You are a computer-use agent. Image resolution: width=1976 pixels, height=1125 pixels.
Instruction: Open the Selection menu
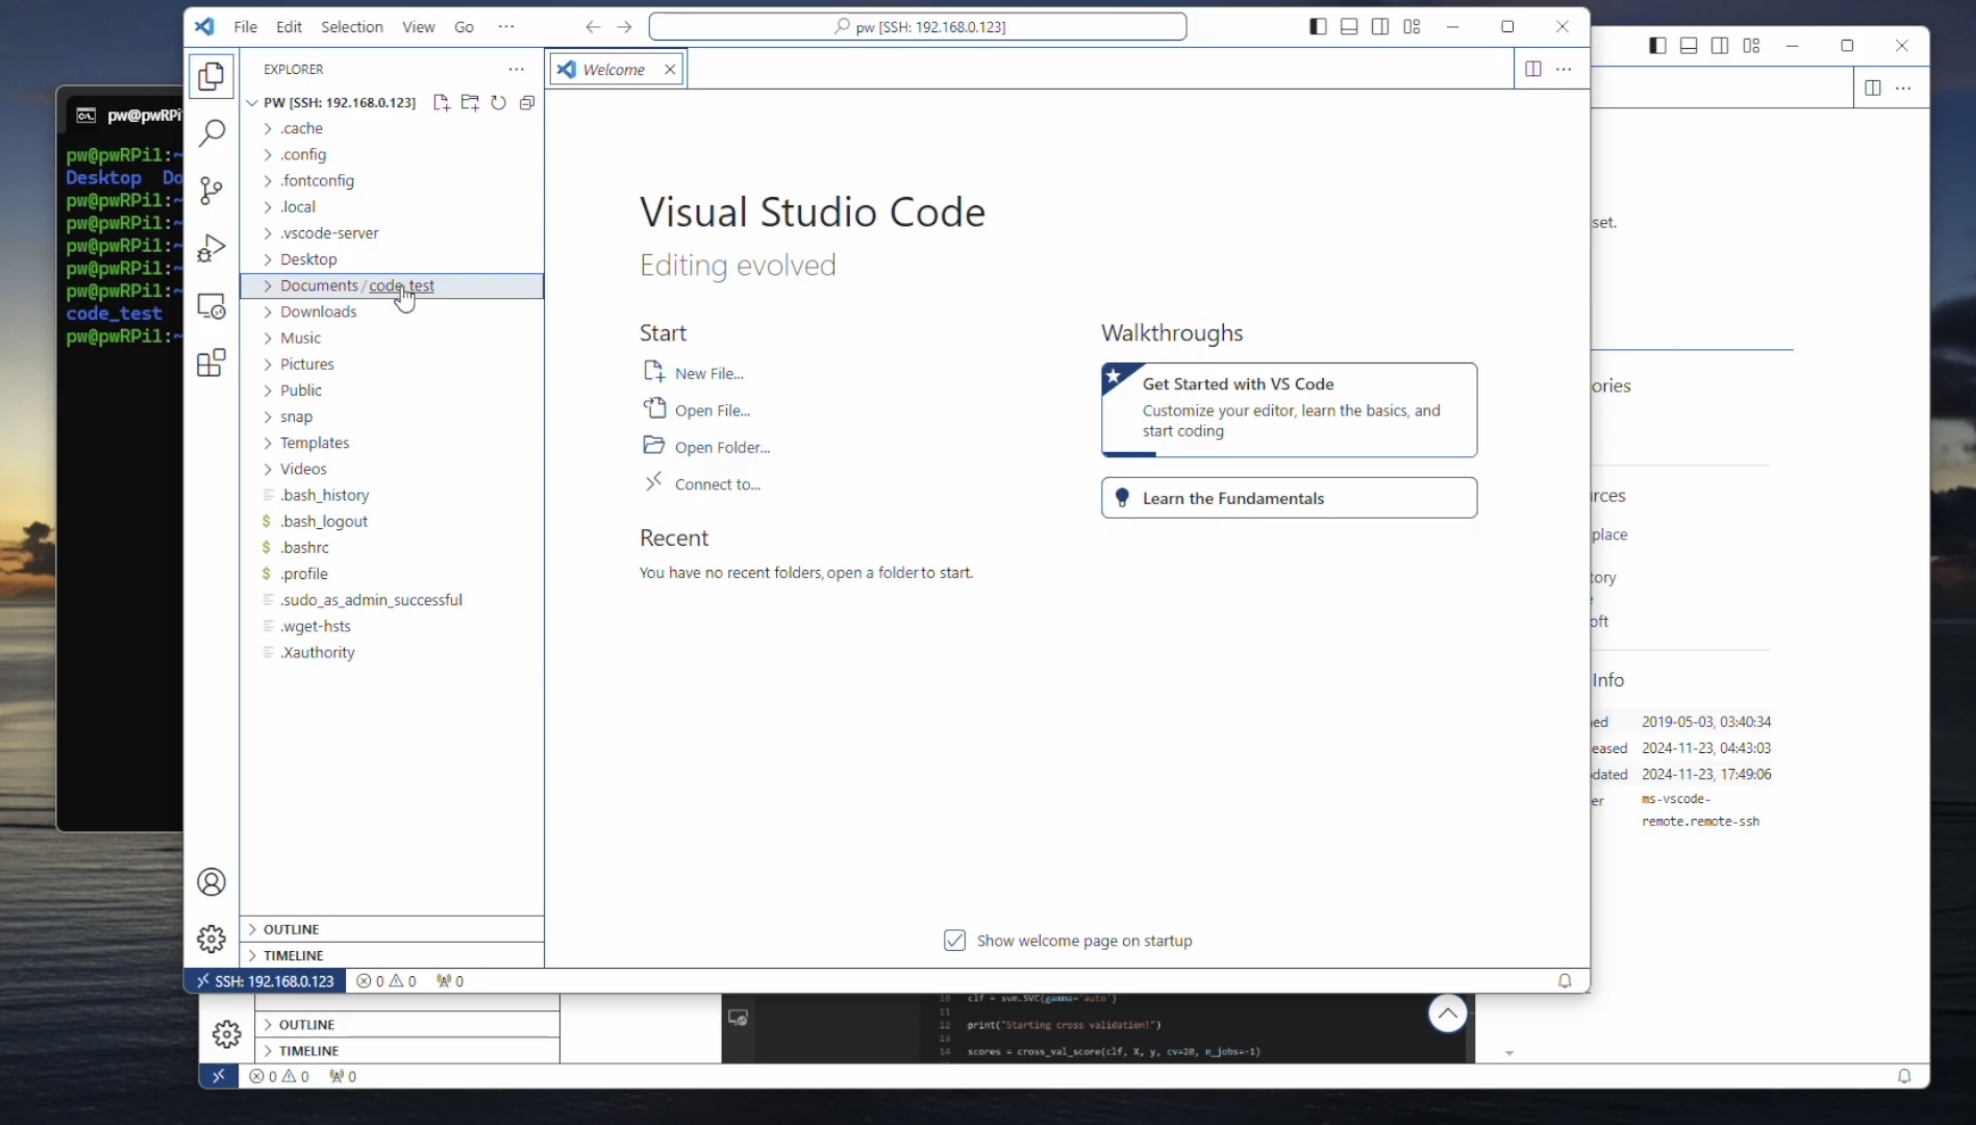[x=351, y=27]
